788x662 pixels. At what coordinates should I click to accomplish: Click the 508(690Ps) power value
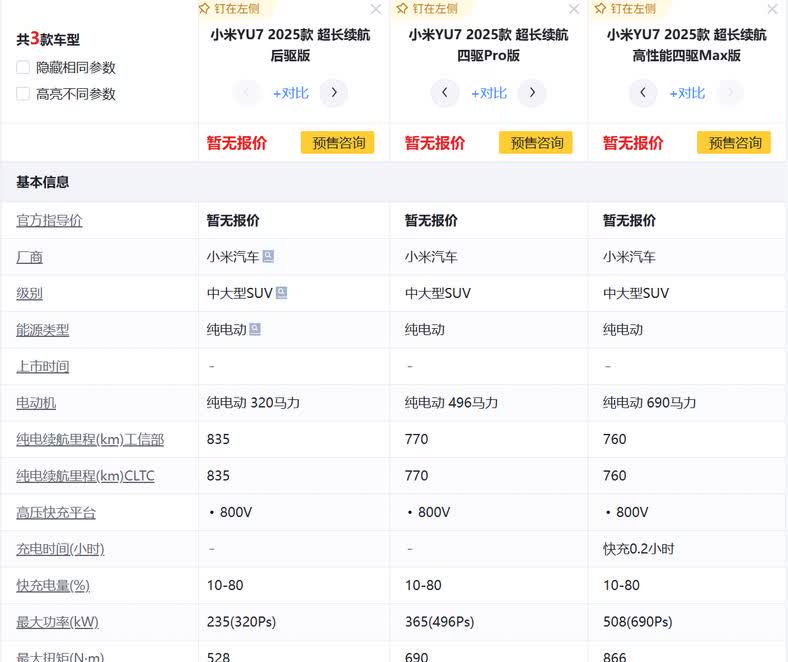(638, 622)
